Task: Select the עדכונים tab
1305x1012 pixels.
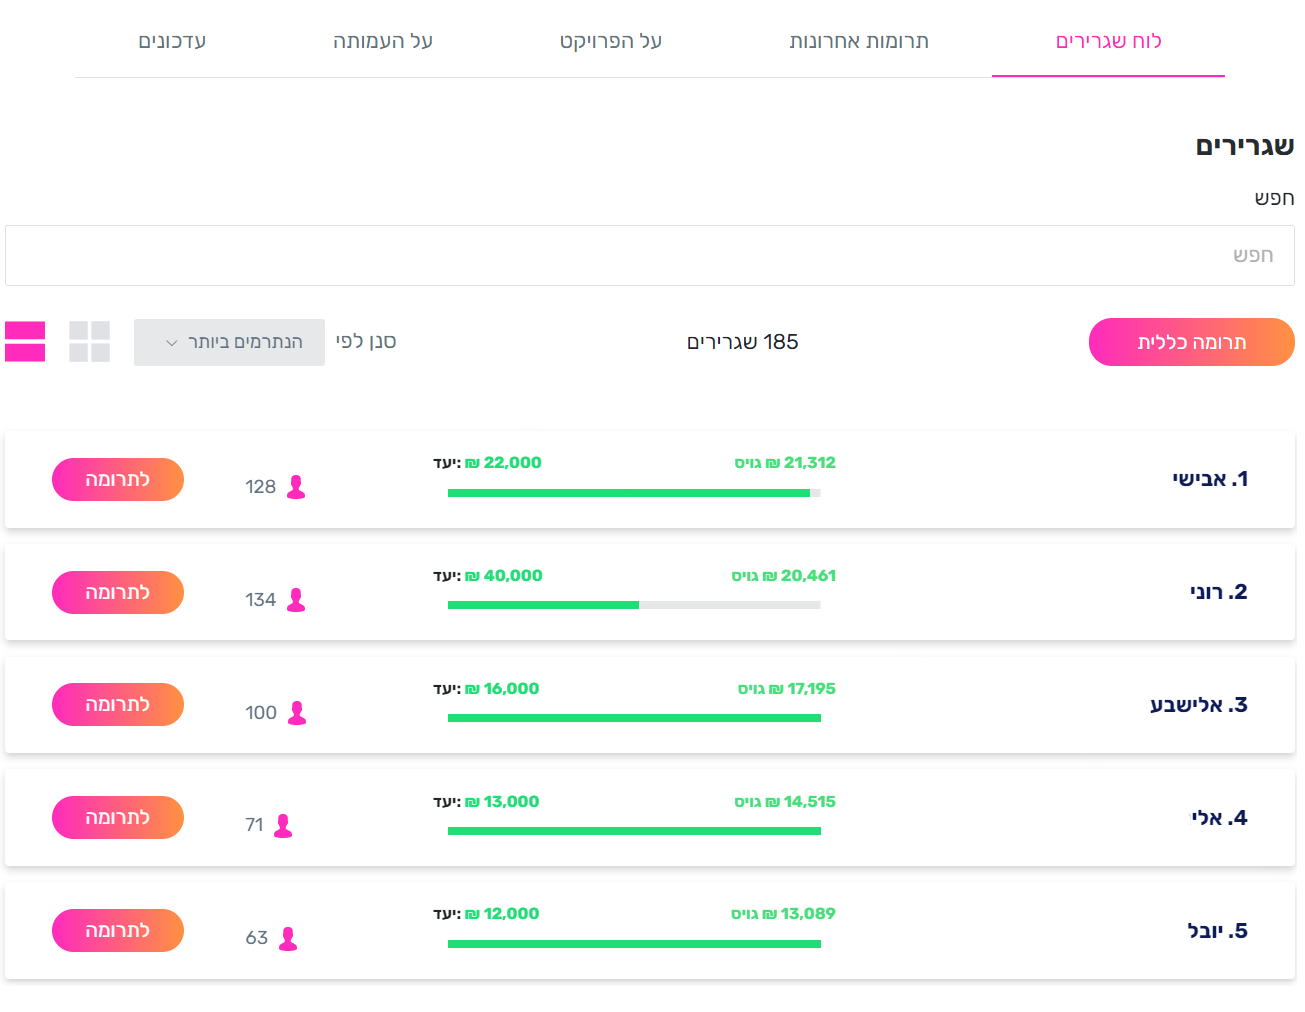Action: pos(172,41)
